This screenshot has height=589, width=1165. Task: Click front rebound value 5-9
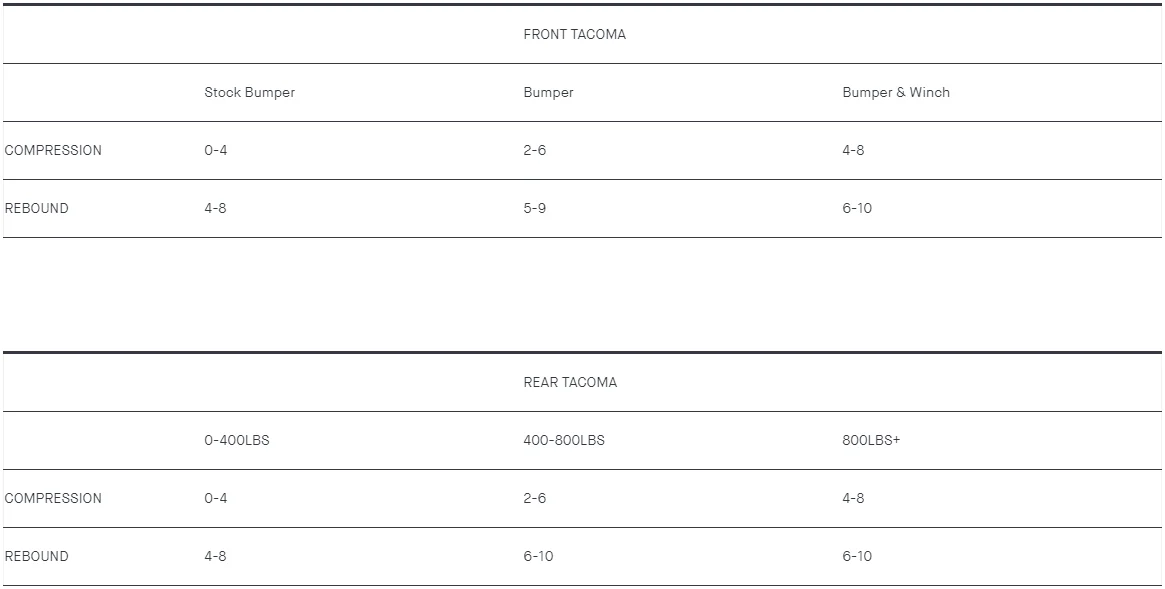coord(534,208)
